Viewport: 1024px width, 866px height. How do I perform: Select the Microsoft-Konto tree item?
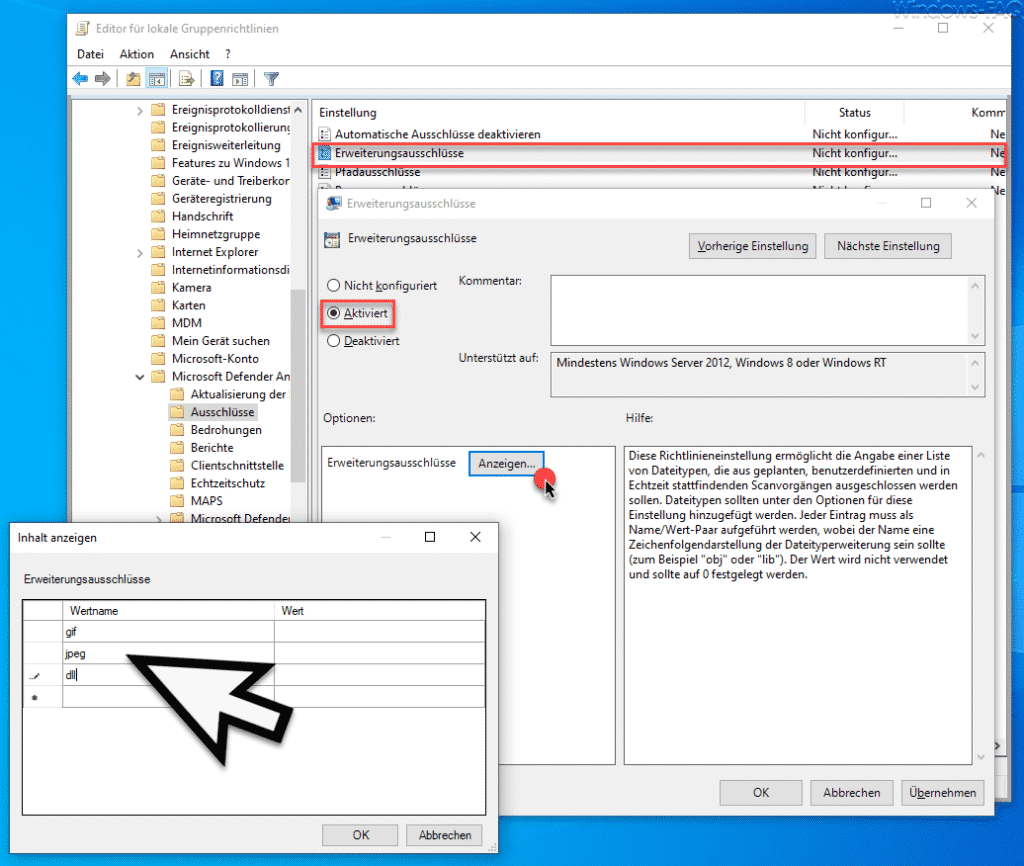(x=215, y=359)
